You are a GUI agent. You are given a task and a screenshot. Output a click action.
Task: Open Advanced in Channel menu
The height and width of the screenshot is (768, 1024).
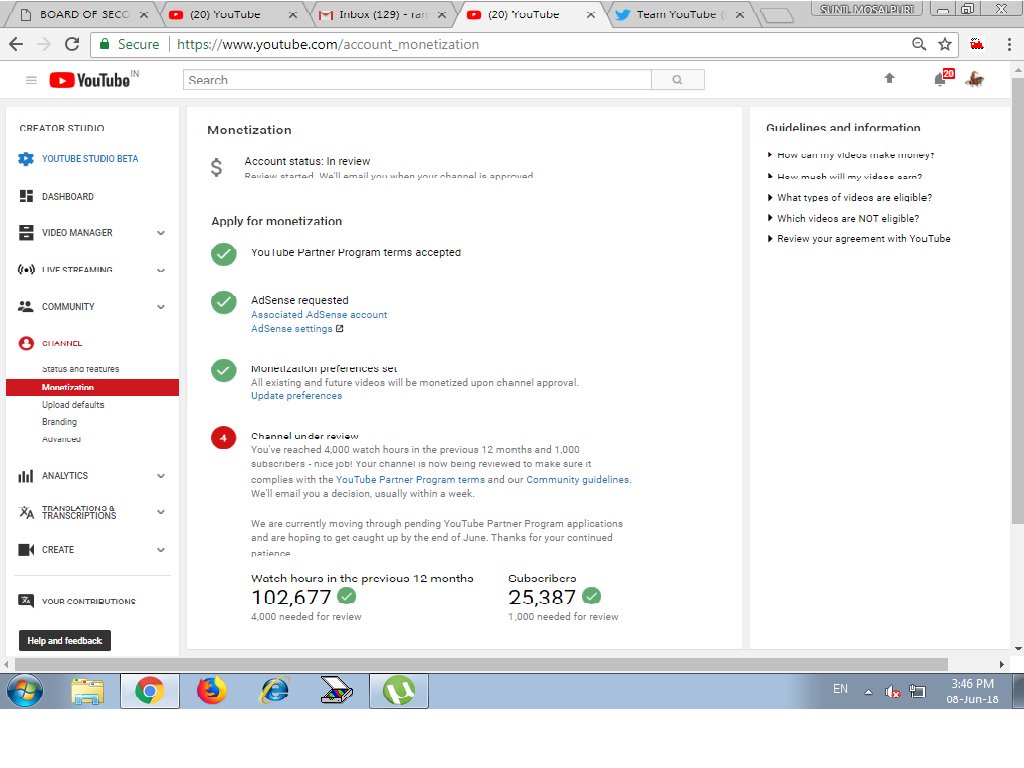click(61, 438)
